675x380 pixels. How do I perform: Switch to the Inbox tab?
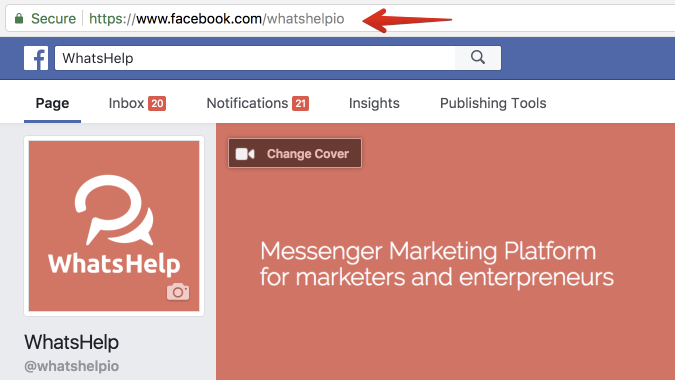point(137,103)
